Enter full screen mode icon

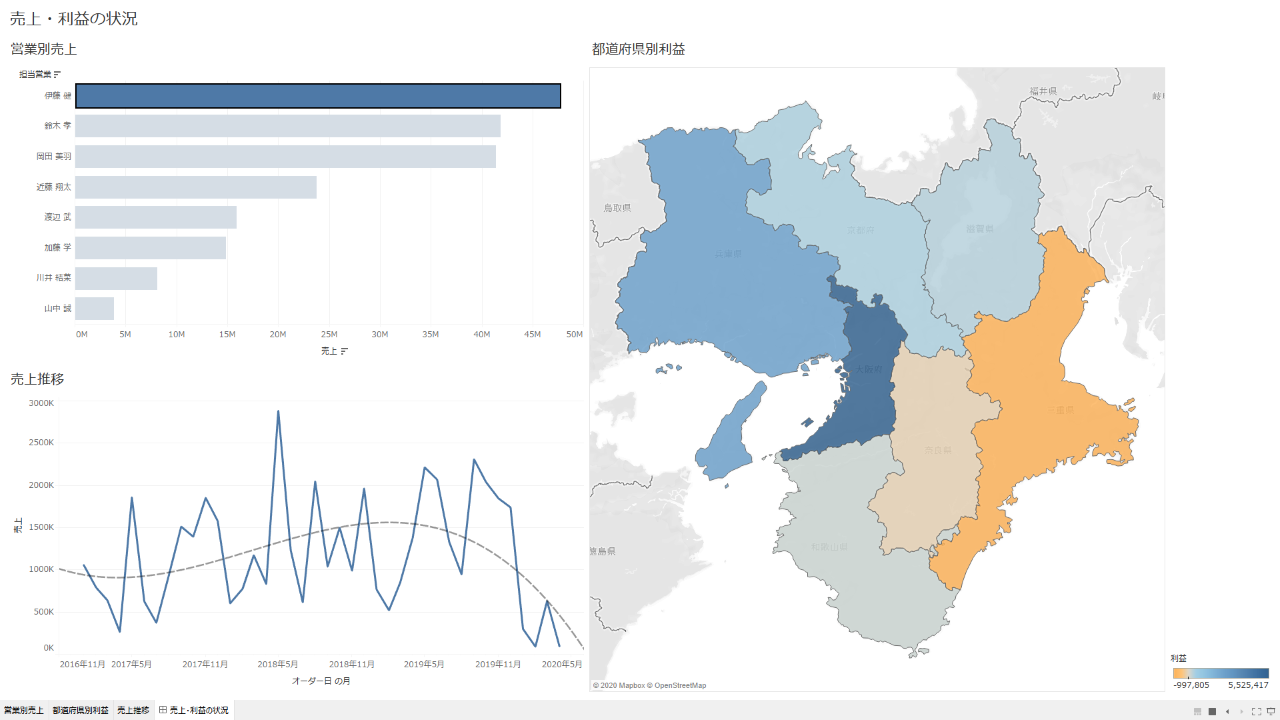(1257, 711)
